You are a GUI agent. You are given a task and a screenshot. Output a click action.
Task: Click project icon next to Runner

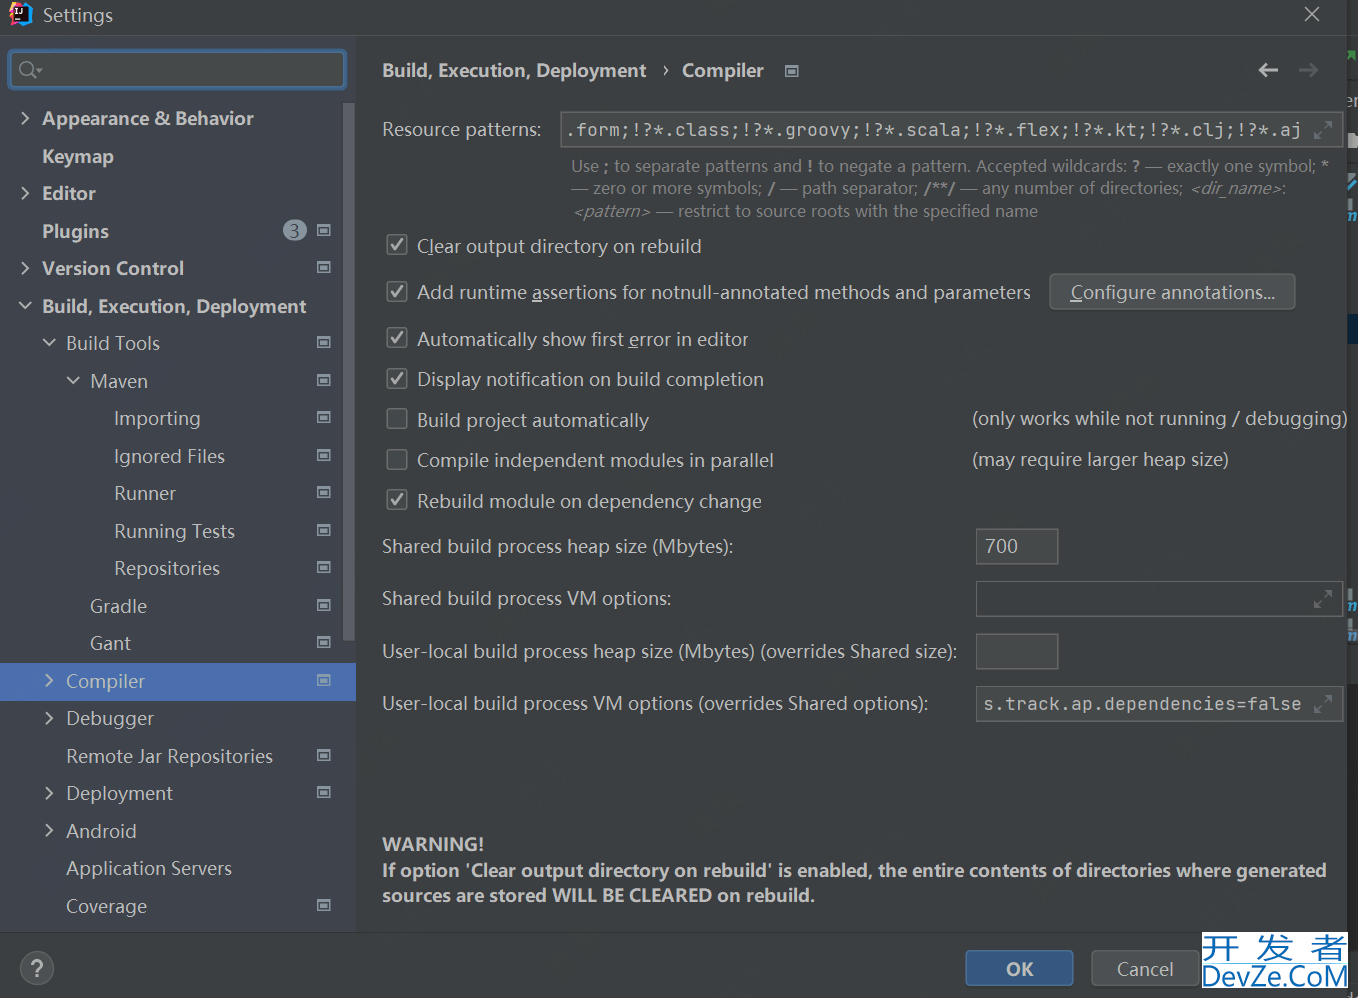click(x=324, y=493)
